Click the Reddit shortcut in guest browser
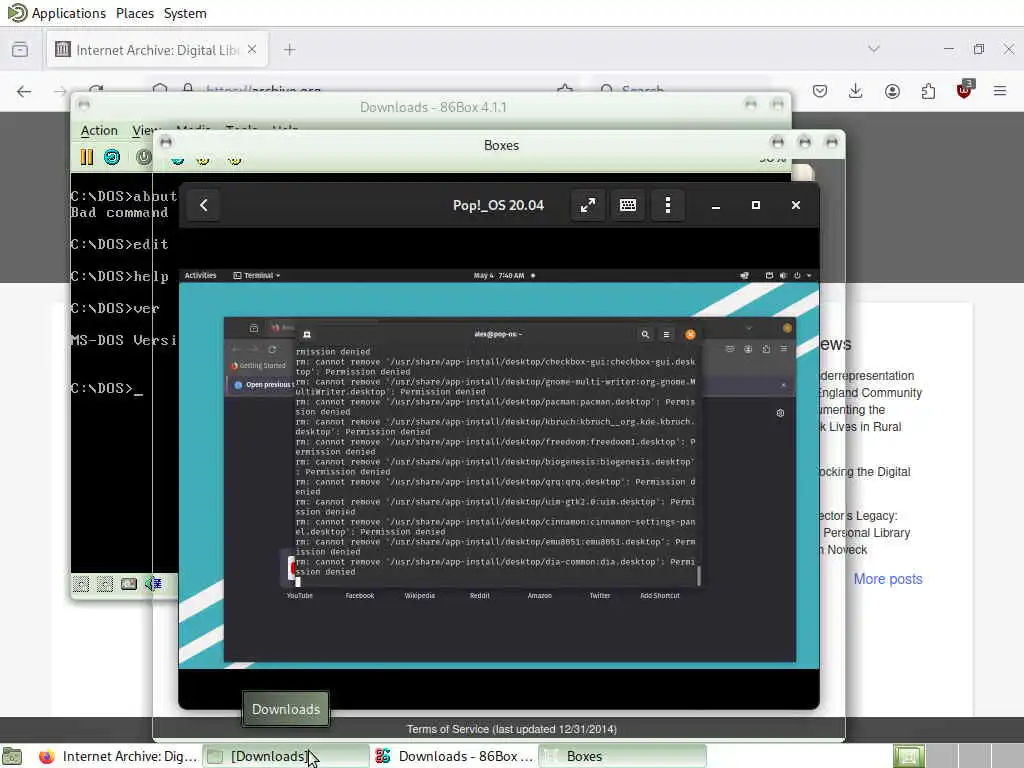 479,596
